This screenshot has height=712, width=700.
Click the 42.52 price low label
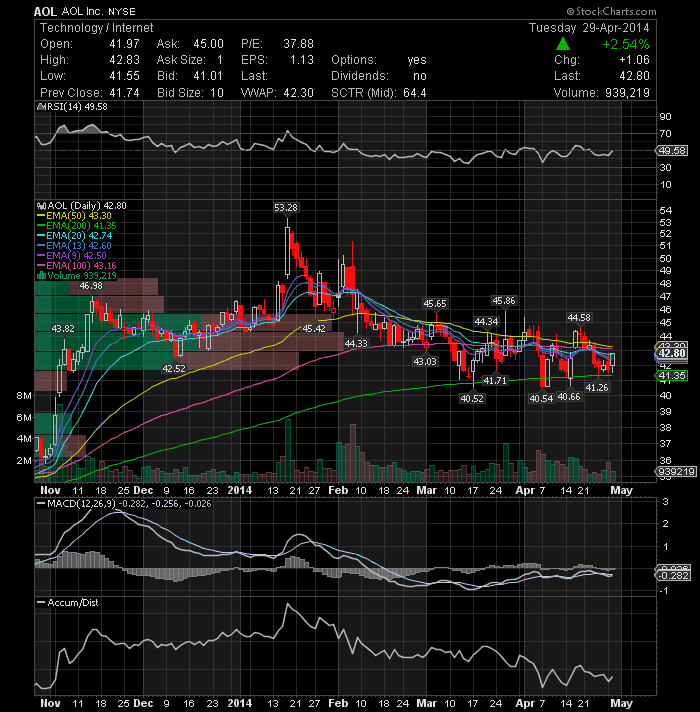pos(174,368)
